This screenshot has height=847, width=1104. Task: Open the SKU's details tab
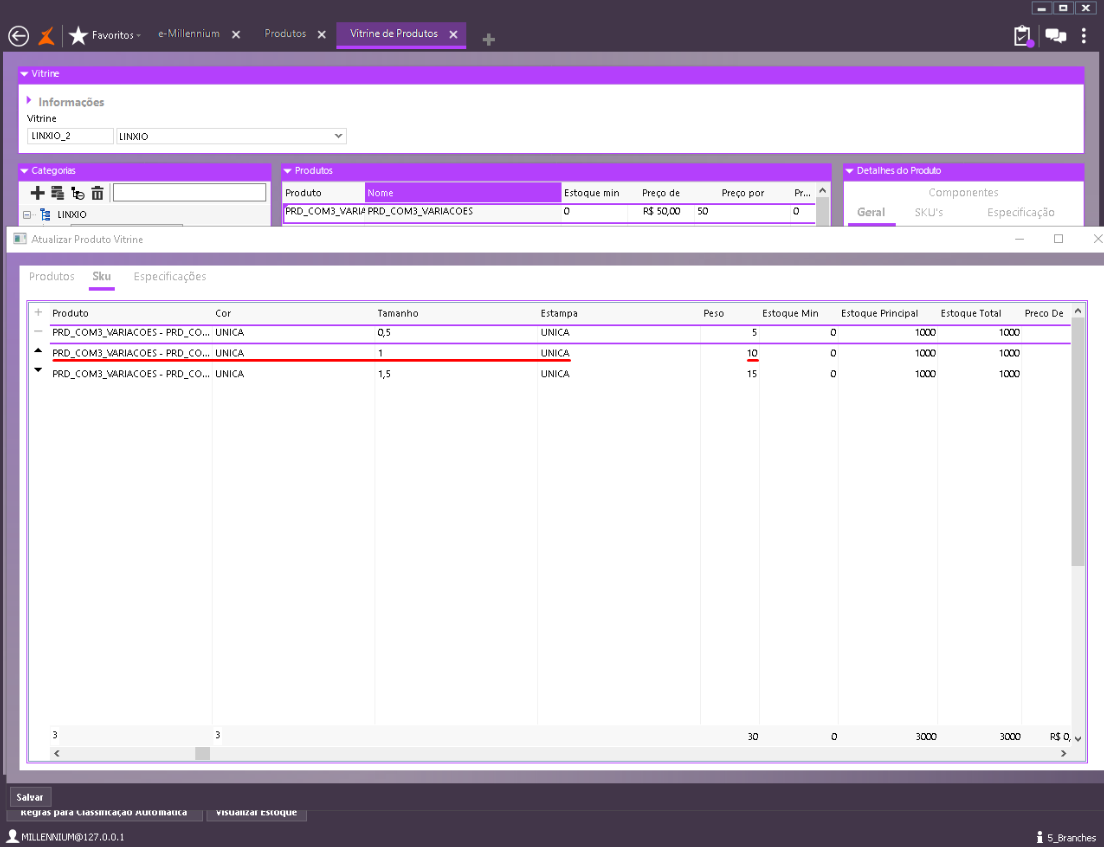929,213
